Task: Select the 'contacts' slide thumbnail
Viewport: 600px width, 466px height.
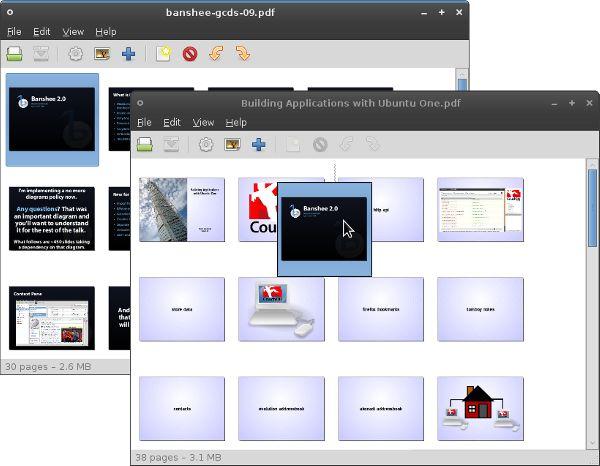Action: pos(182,409)
